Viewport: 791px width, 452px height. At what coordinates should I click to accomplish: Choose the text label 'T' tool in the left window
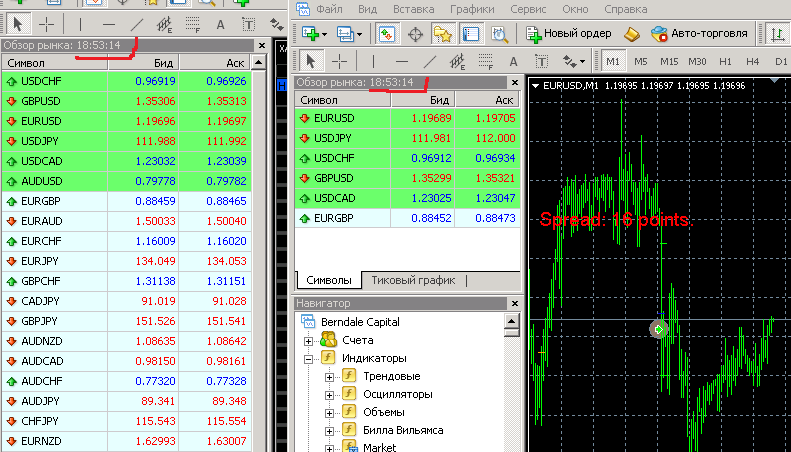[x=248, y=24]
